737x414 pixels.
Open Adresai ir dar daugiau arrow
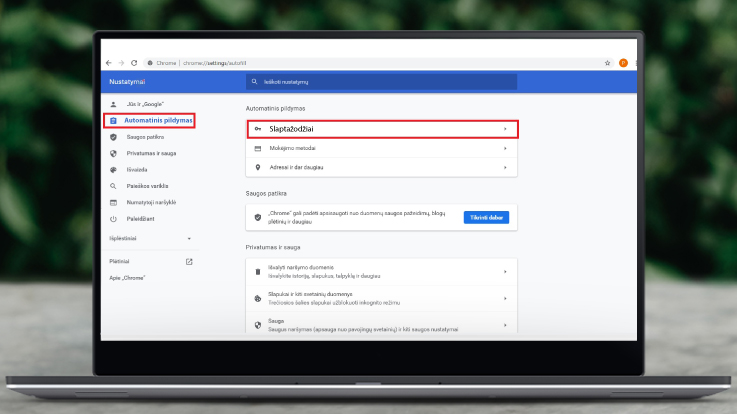pyautogui.click(x=505, y=167)
